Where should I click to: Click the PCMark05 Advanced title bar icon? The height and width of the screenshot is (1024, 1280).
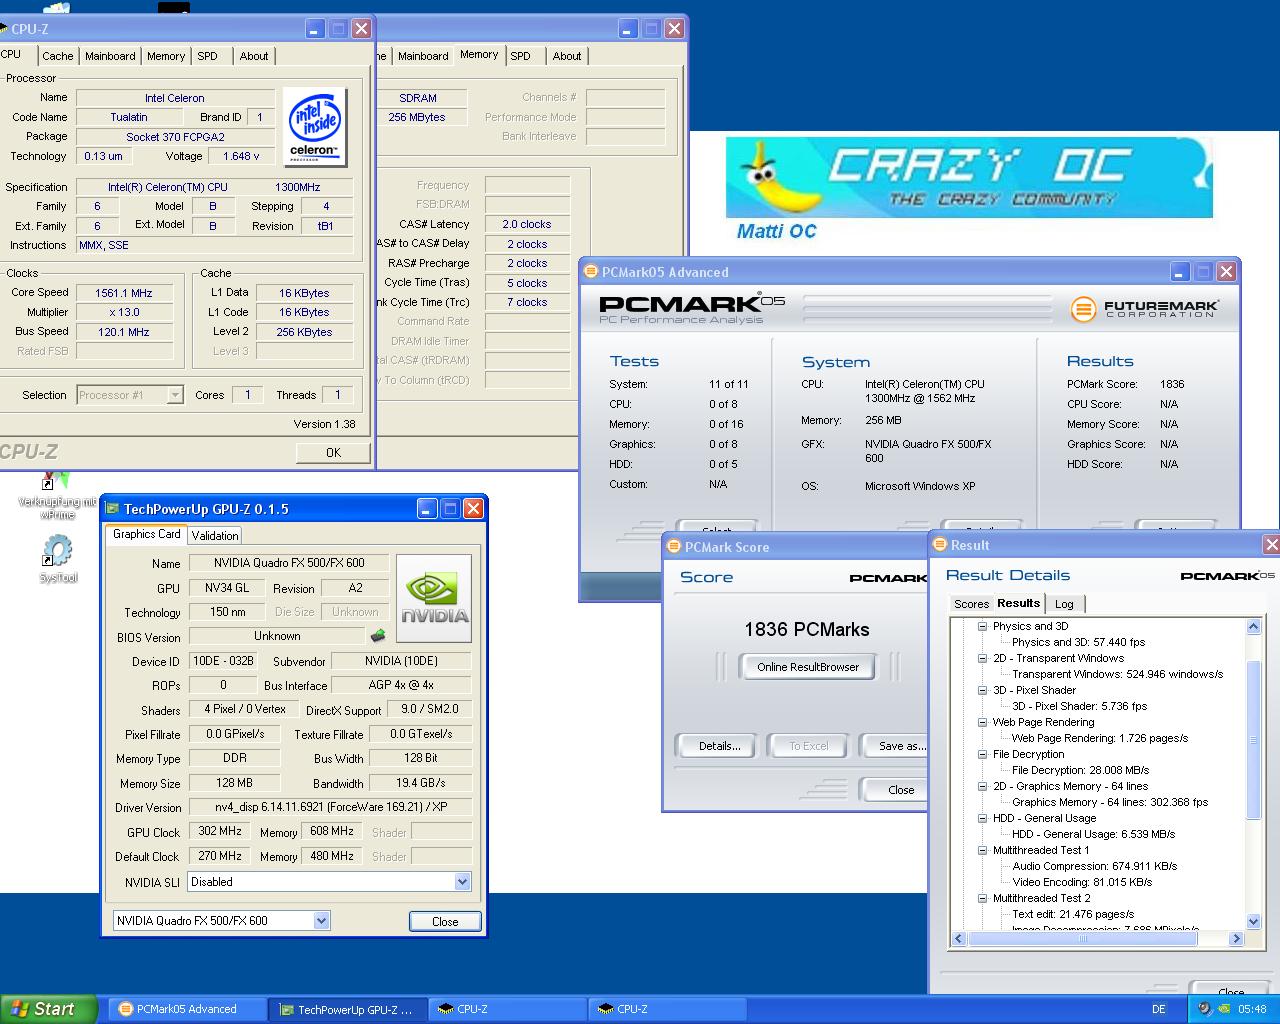tap(590, 272)
